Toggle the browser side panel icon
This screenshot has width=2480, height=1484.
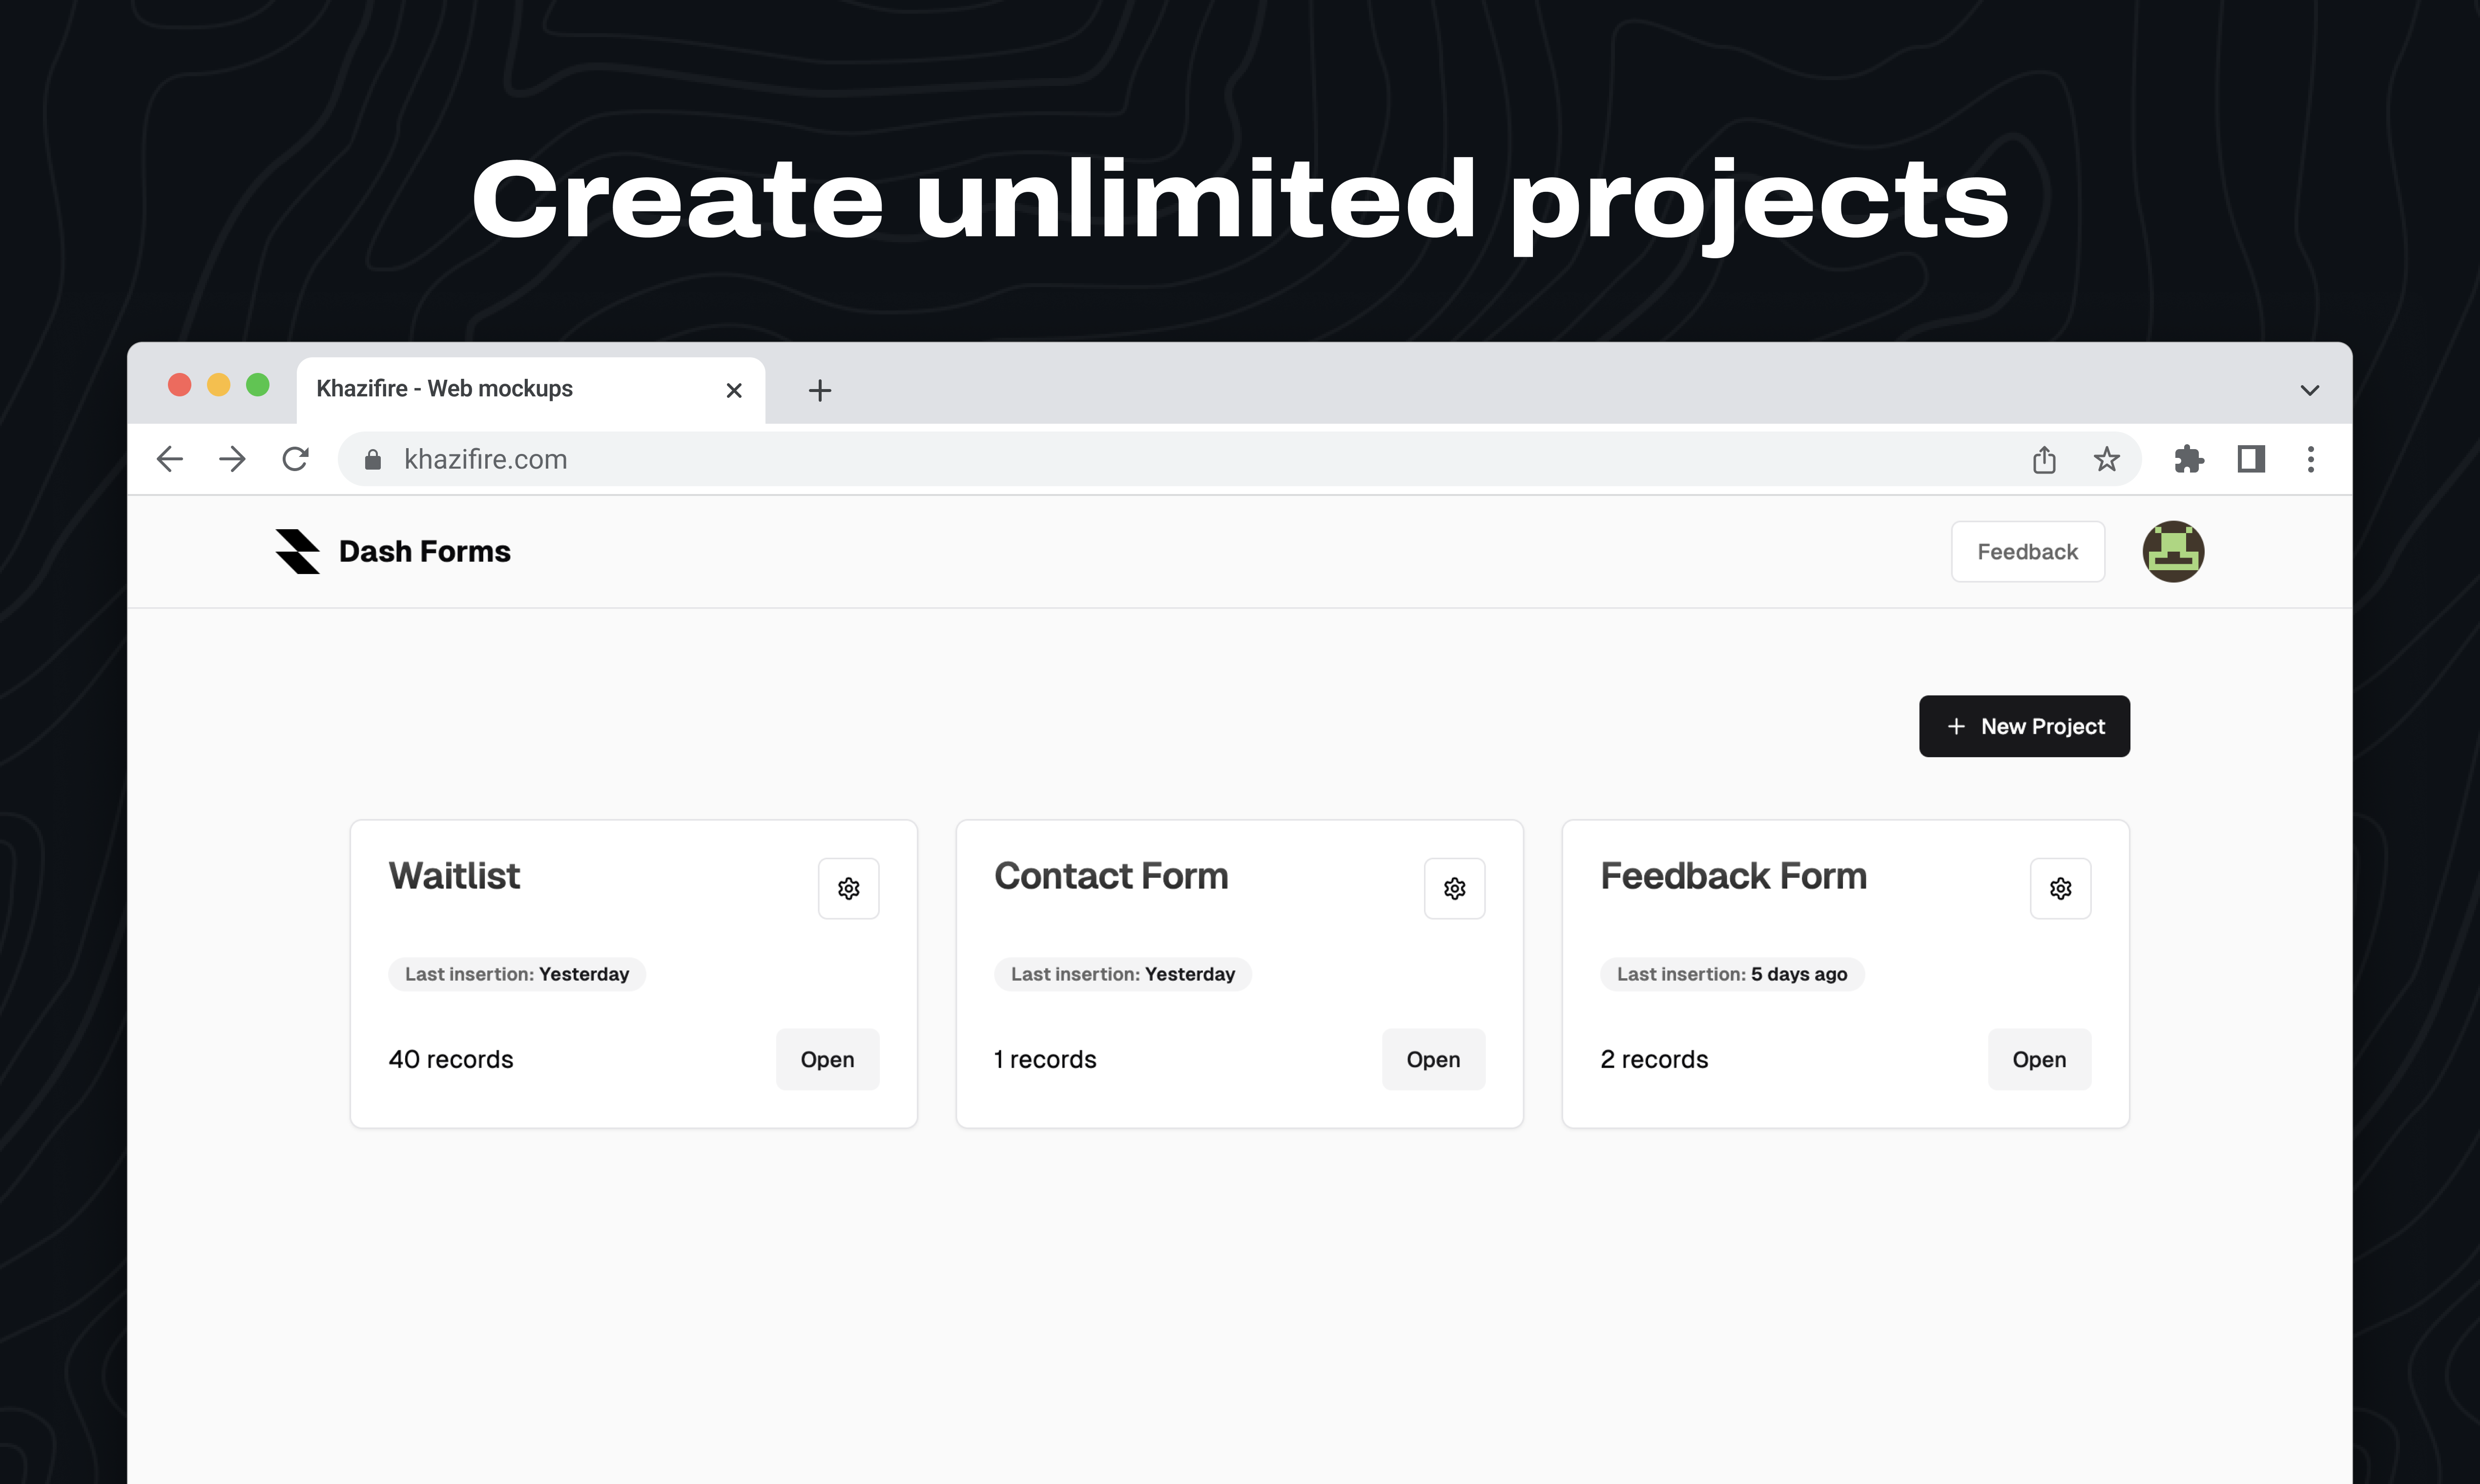click(x=2250, y=459)
